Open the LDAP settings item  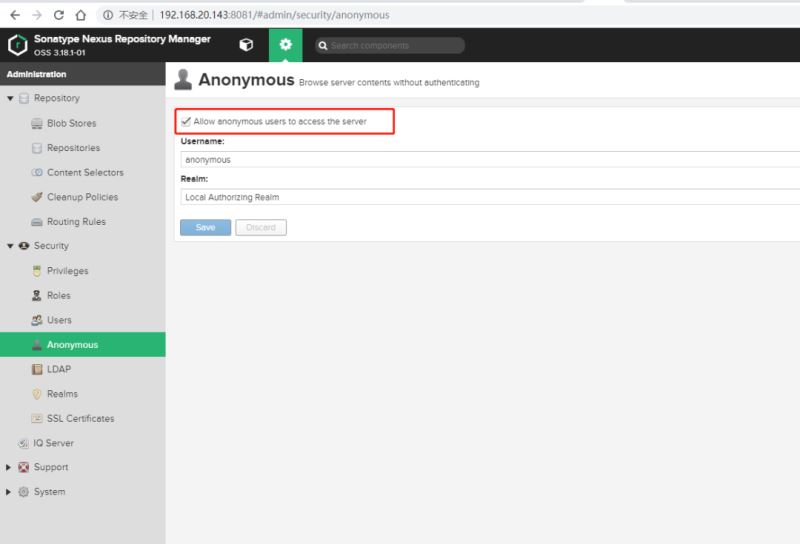58,369
